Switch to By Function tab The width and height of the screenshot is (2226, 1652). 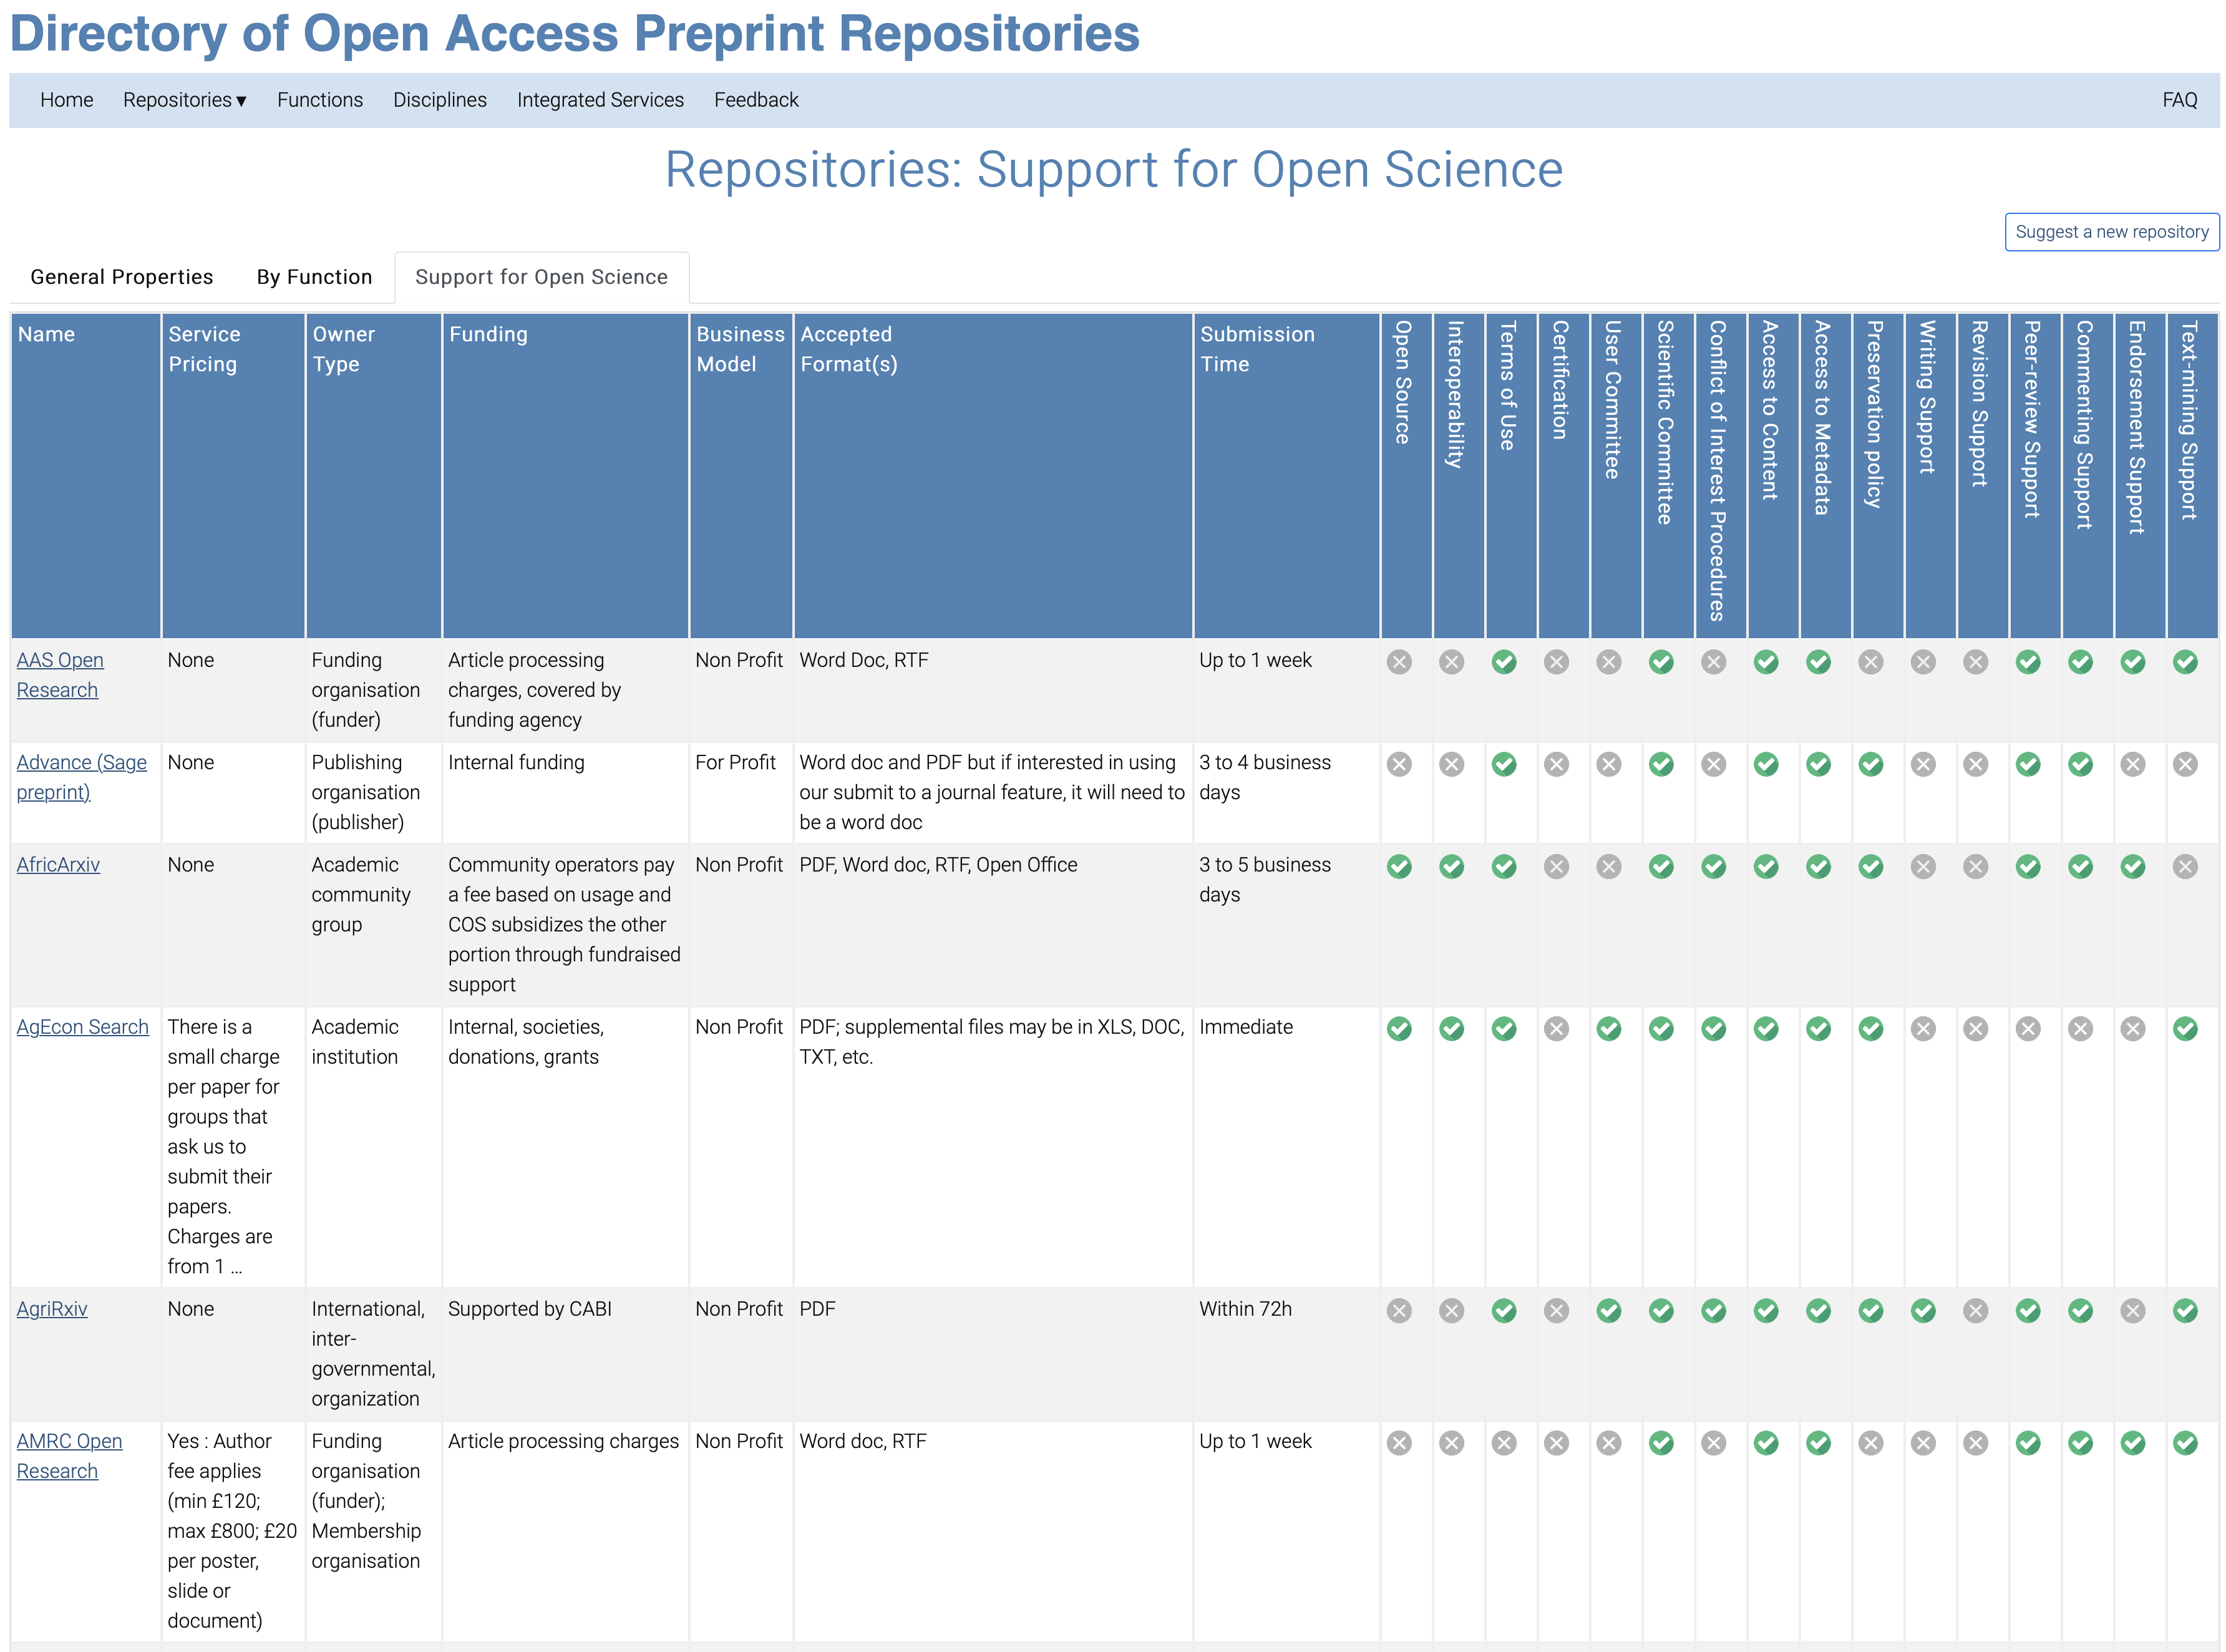click(x=314, y=277)
